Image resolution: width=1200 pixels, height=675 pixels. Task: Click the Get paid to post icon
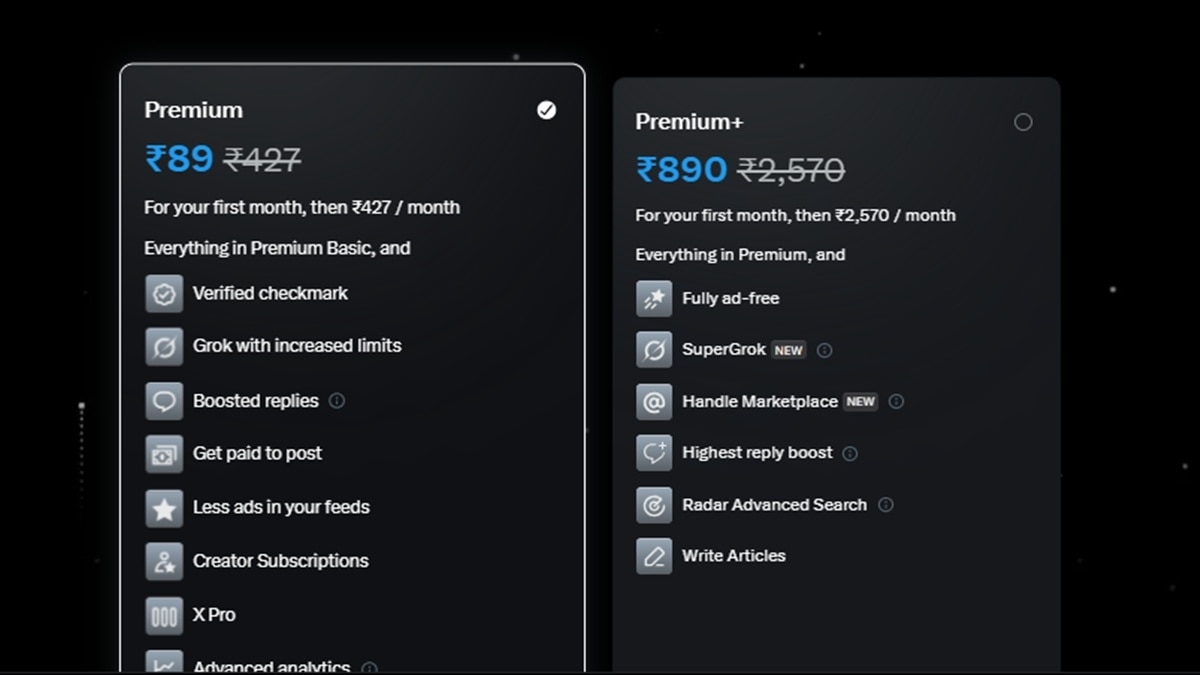tap(164, 454)
